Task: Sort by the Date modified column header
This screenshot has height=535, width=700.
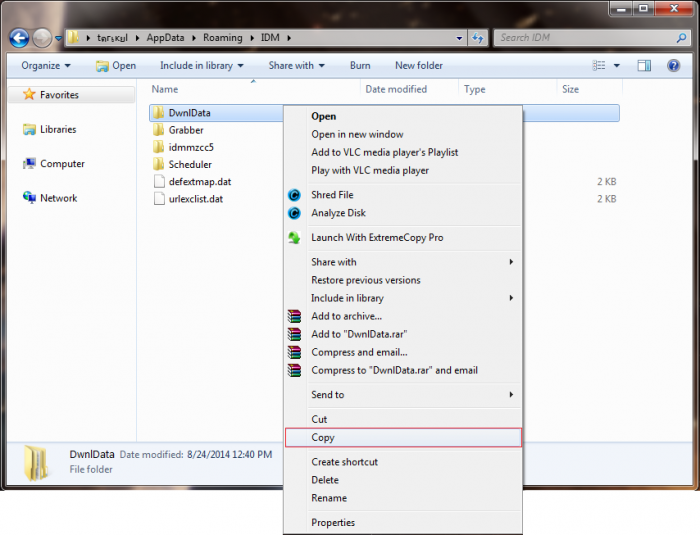Action: [x=396, y=89]
